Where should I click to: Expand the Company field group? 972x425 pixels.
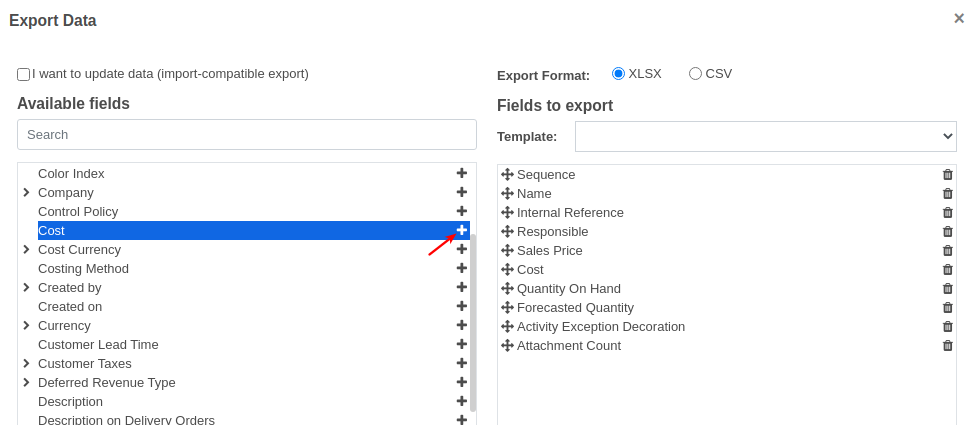pos(26,192)
